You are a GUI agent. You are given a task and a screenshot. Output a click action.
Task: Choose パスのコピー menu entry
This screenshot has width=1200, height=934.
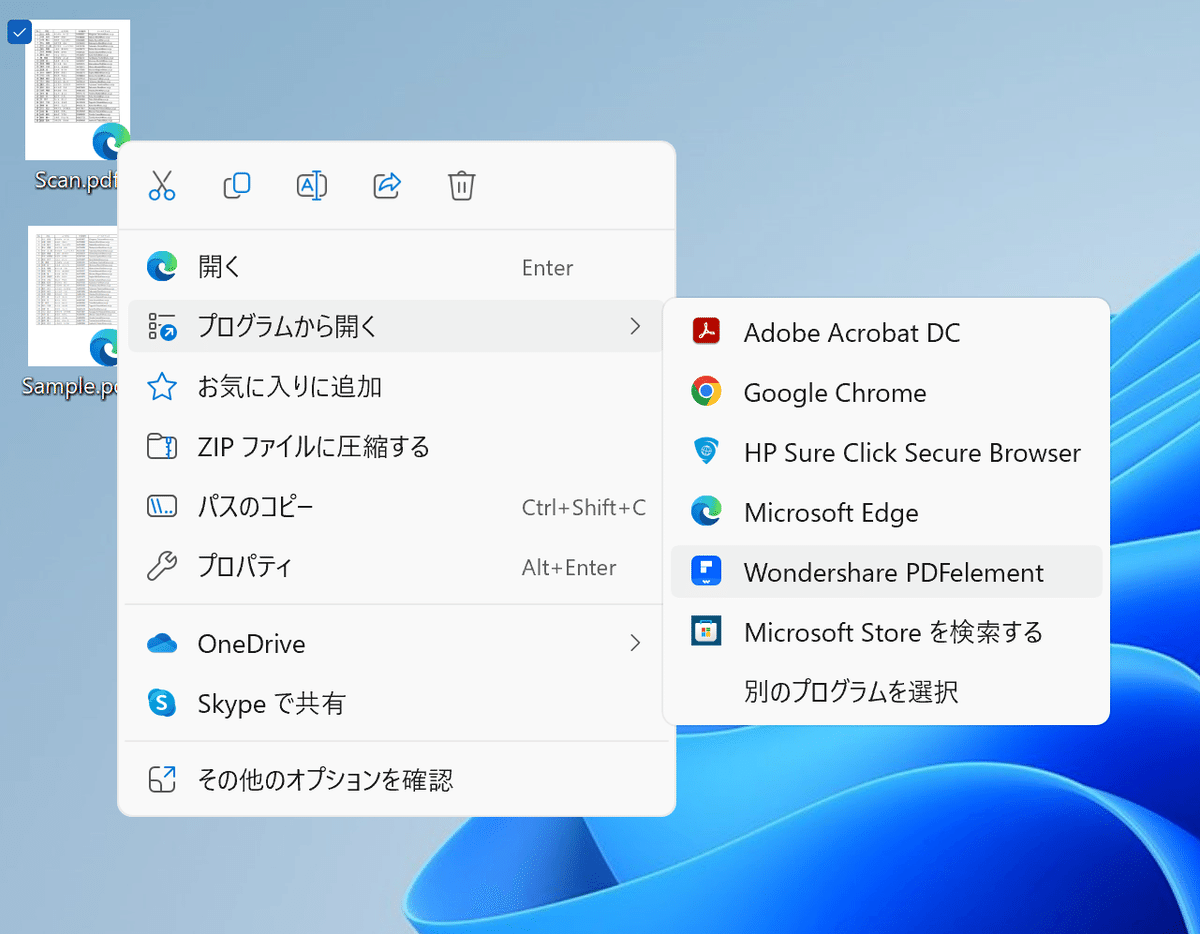[397, 507]
